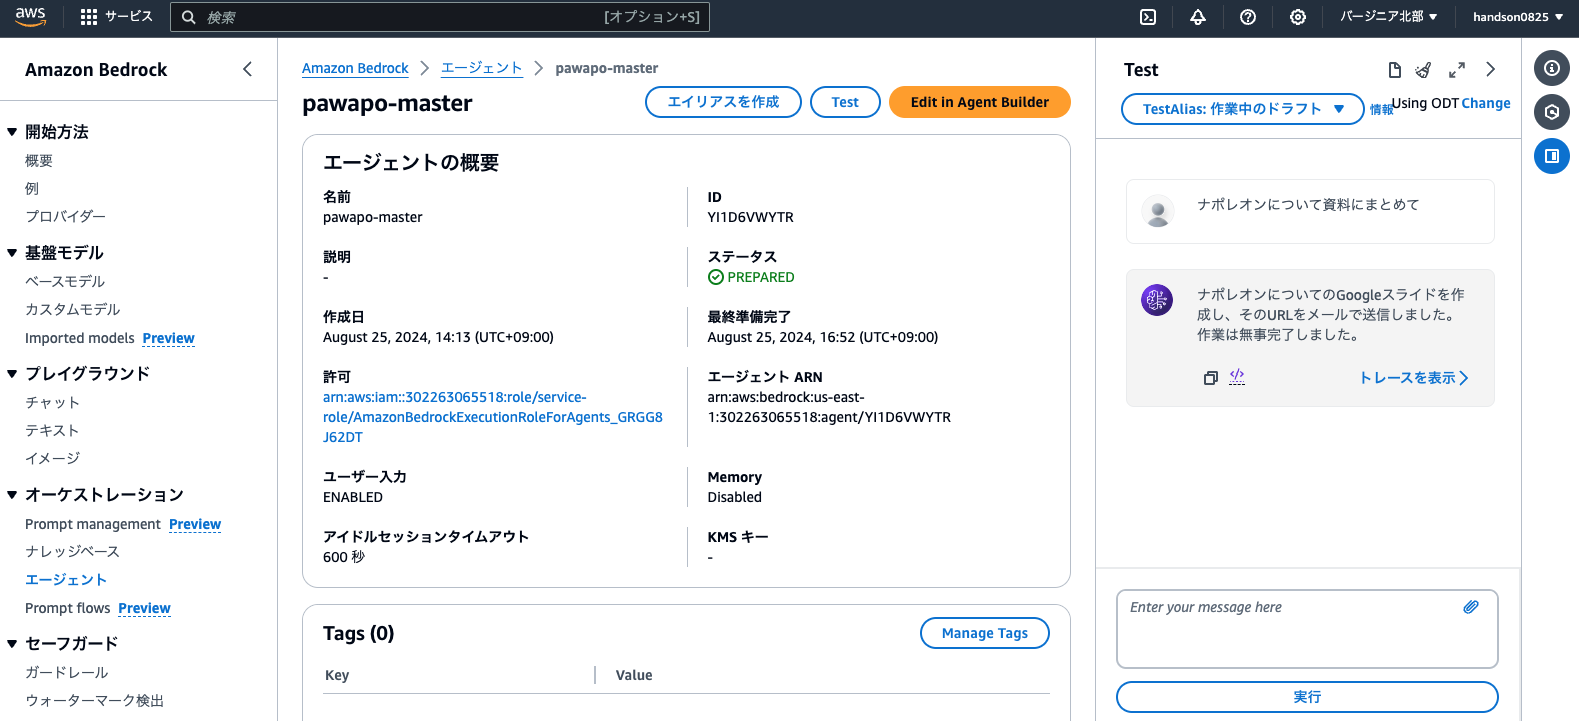Open the help question mark icon
Image resolution: width=1579 pixels, height=721 pixels.
click(x=1248, y=17)
